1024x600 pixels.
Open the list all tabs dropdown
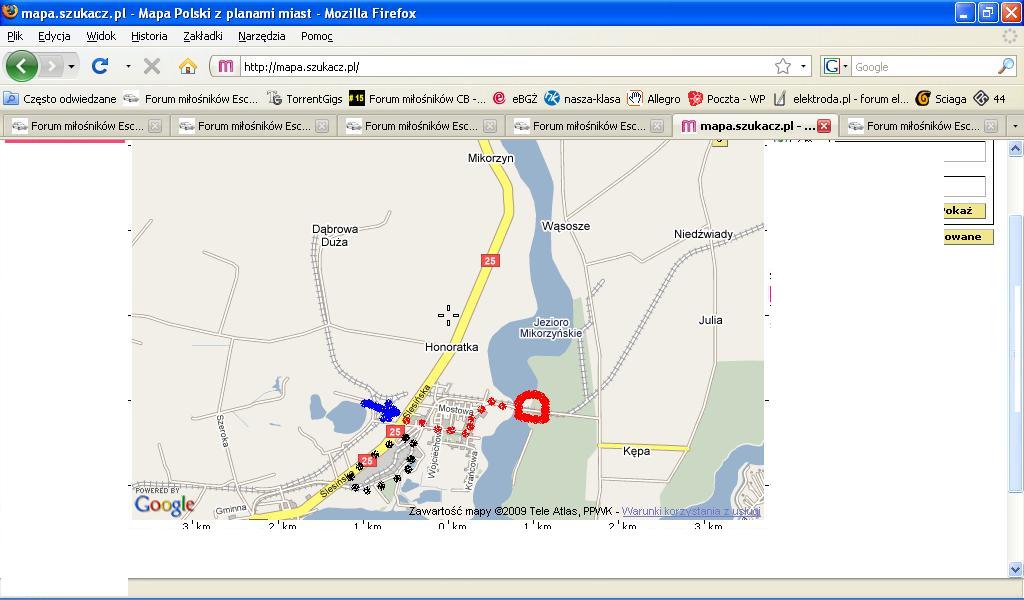tap(1014, 126)
